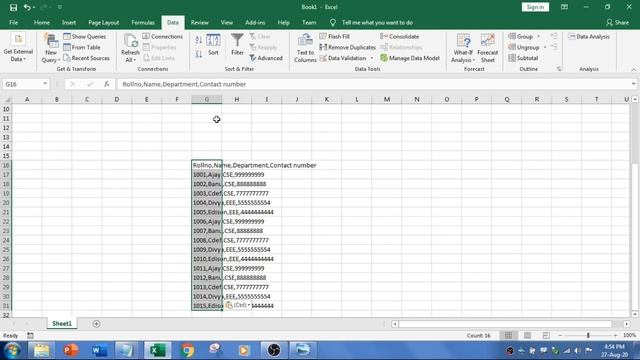Click Remove Duplicates
The width and height of the screenshot is (640, 360).
tap(347, 47)
